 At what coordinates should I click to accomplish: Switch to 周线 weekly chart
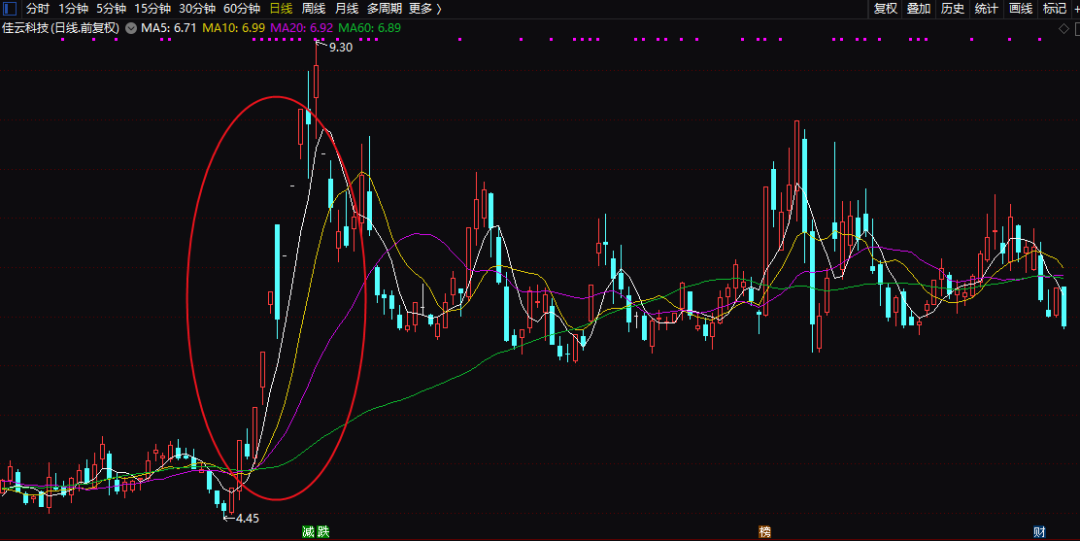(314, 9)
